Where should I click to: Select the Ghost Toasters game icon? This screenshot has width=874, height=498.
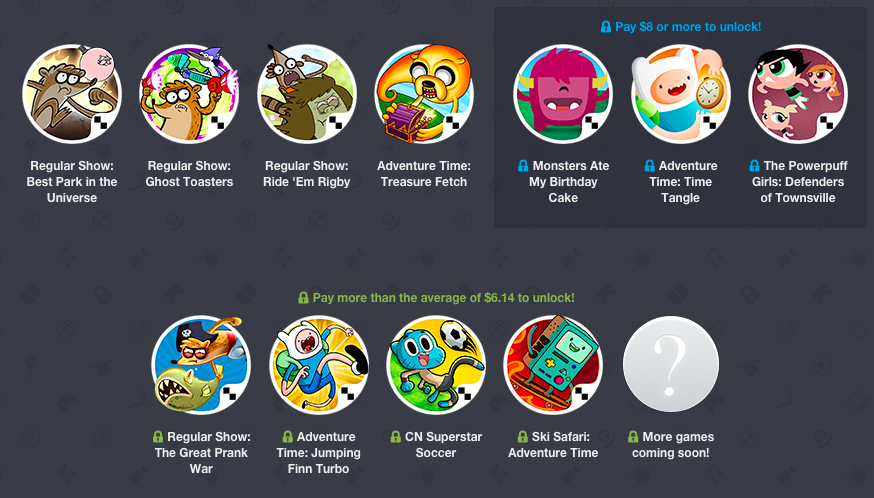[189, 94]
